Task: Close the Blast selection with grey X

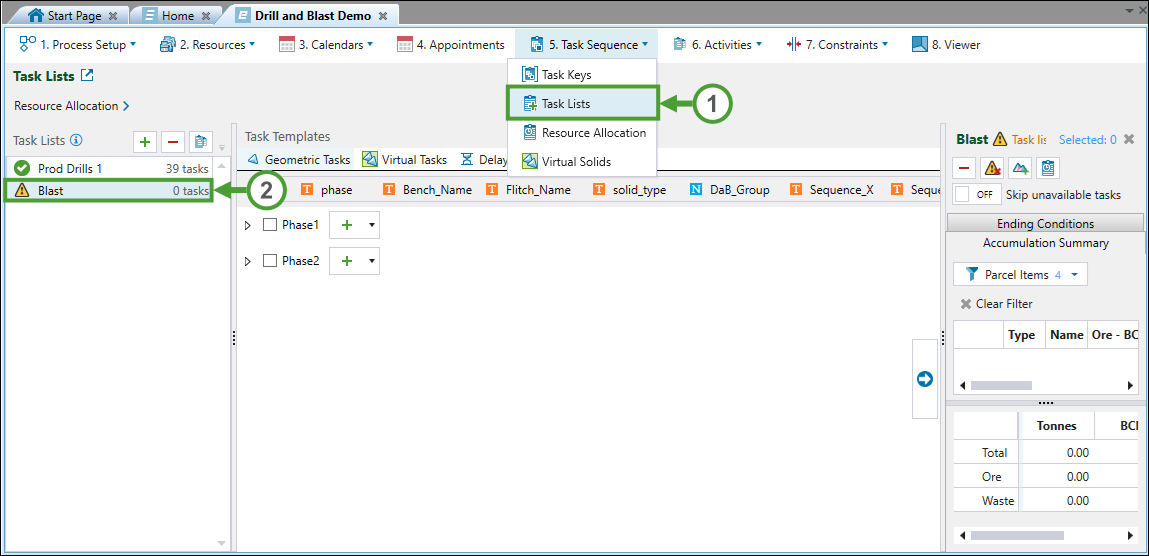Action: [x=1129, y=139]
